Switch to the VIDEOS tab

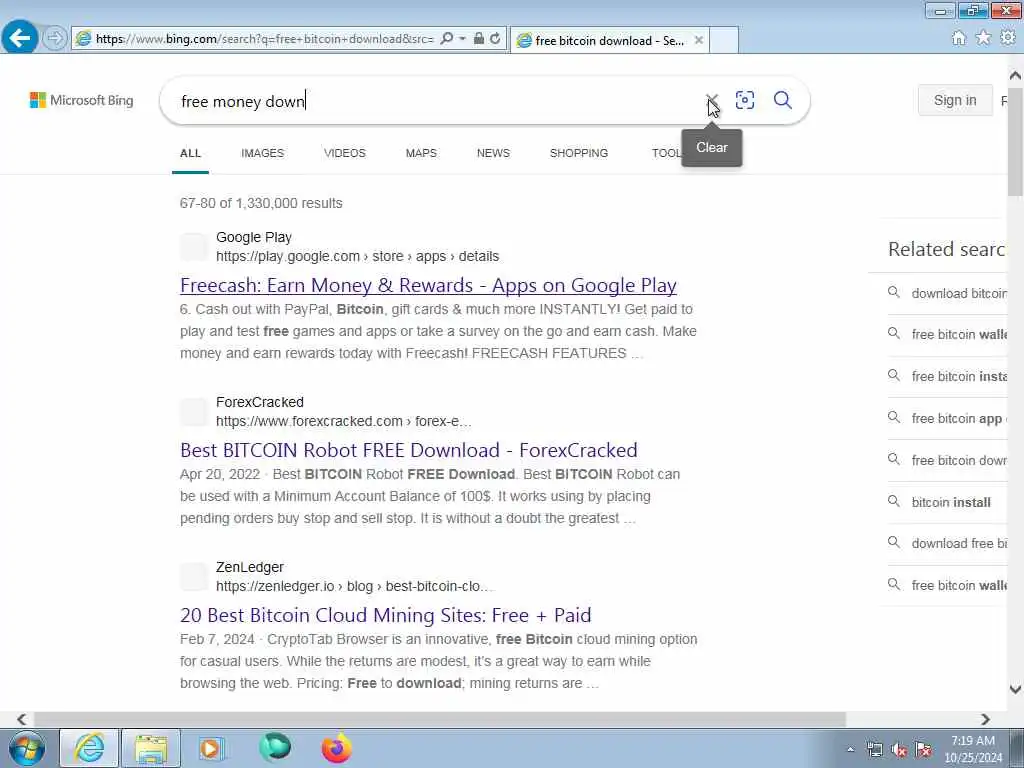pos(345,153)
